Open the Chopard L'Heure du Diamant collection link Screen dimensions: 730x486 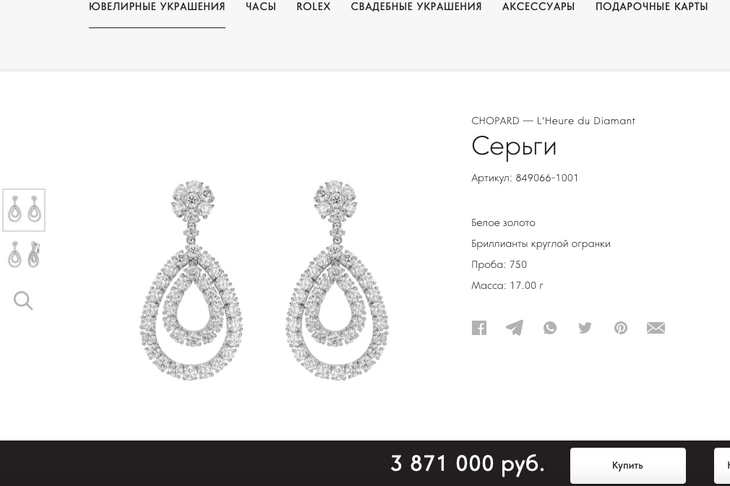click(x=553, y=121)
